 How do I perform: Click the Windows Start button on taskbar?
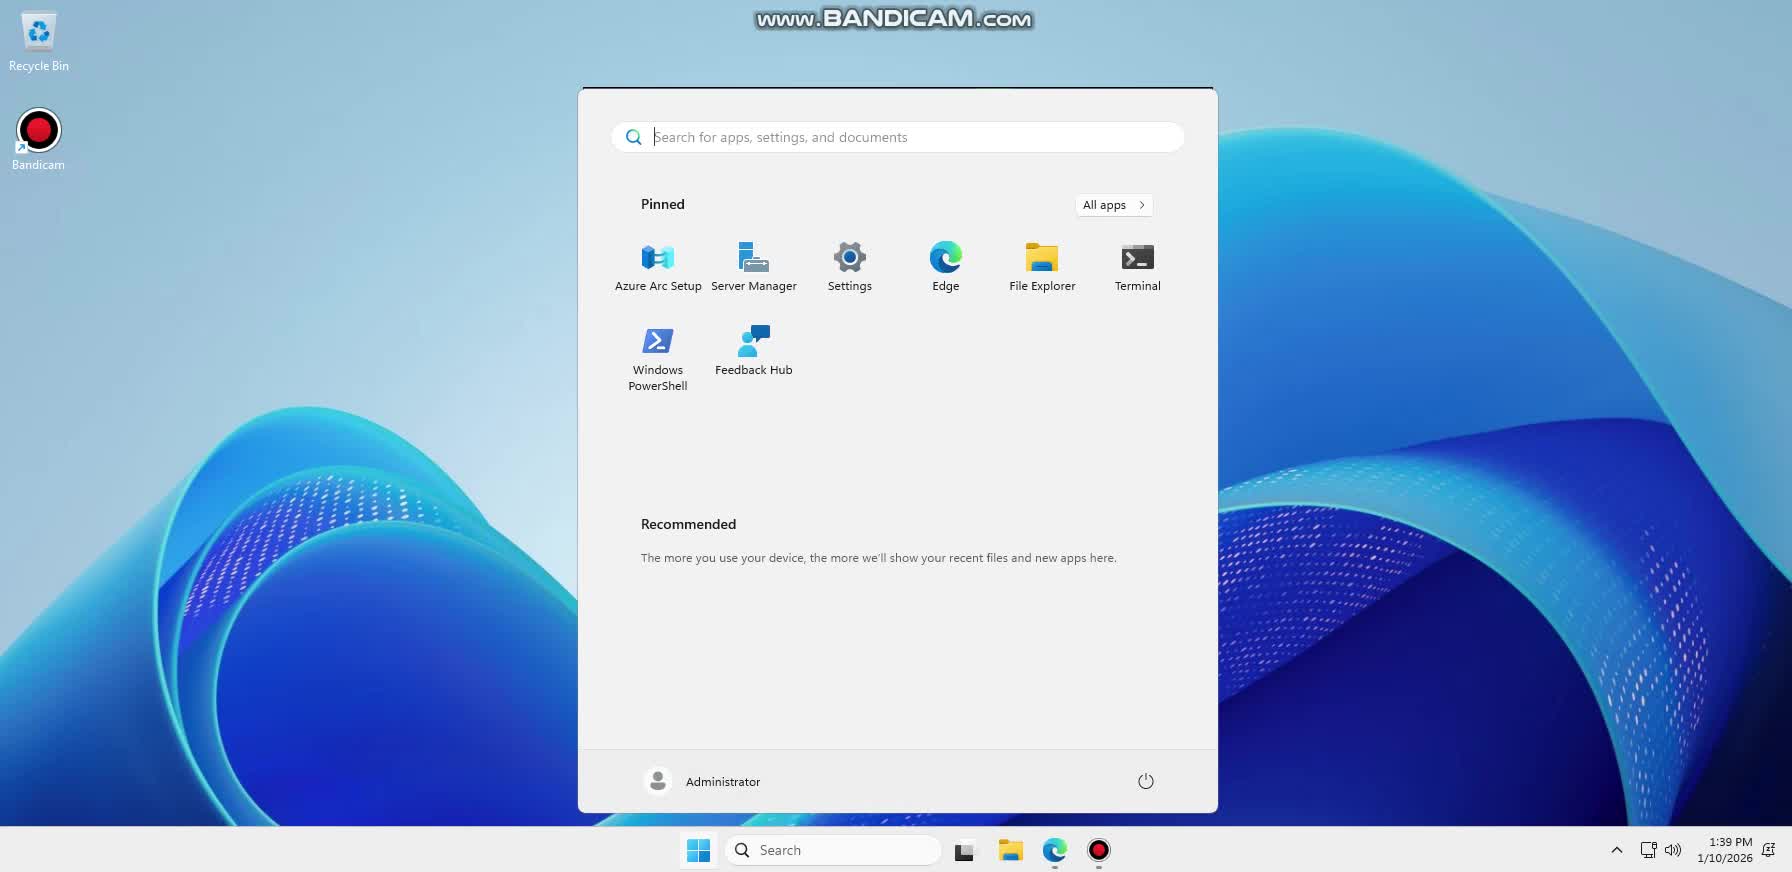(699, 850)
